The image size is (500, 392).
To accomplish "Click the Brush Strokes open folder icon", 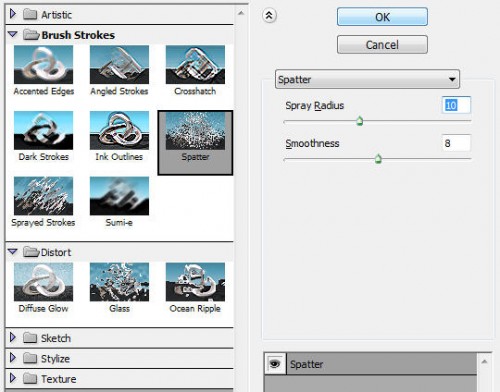I will point(31,35).
